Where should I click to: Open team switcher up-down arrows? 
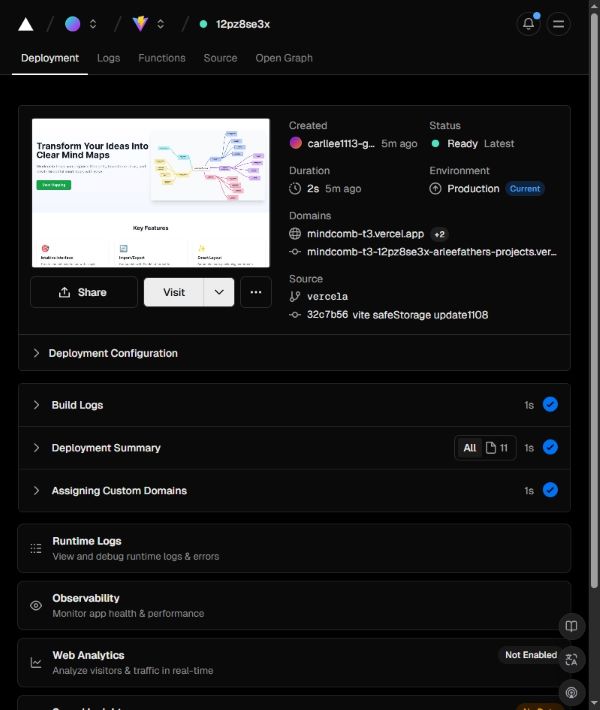(93, 24)
